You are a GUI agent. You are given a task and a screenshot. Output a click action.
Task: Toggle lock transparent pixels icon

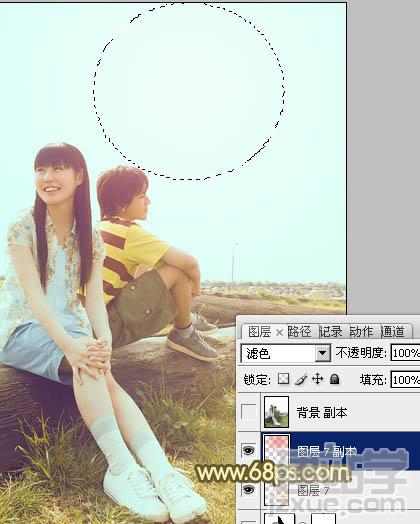[283, 379]
